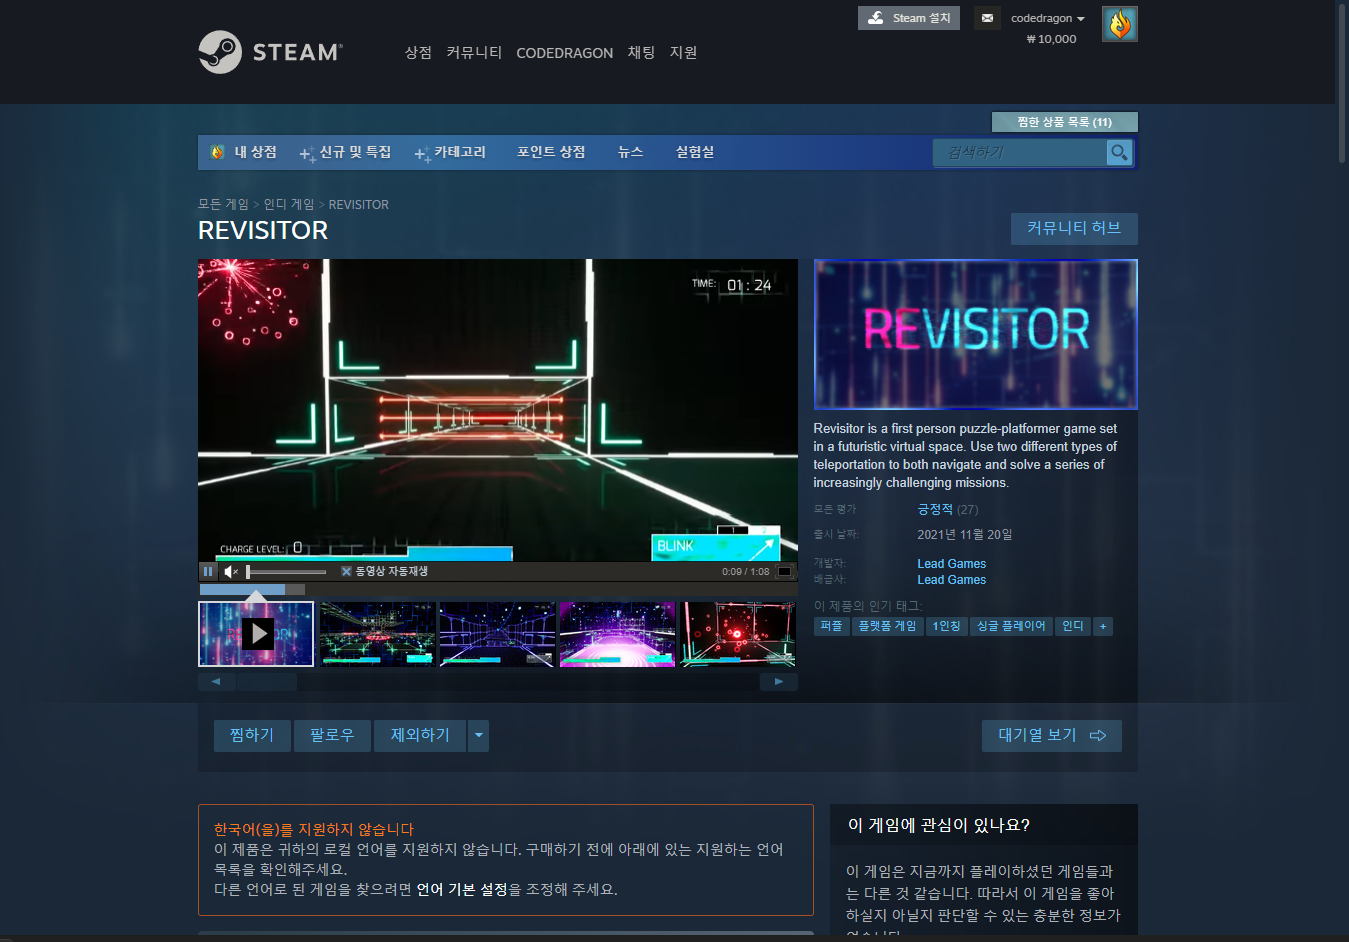Screen dimensions: 1349x942
Task: Open publisher Lead Games link
Action: (952, 580)
